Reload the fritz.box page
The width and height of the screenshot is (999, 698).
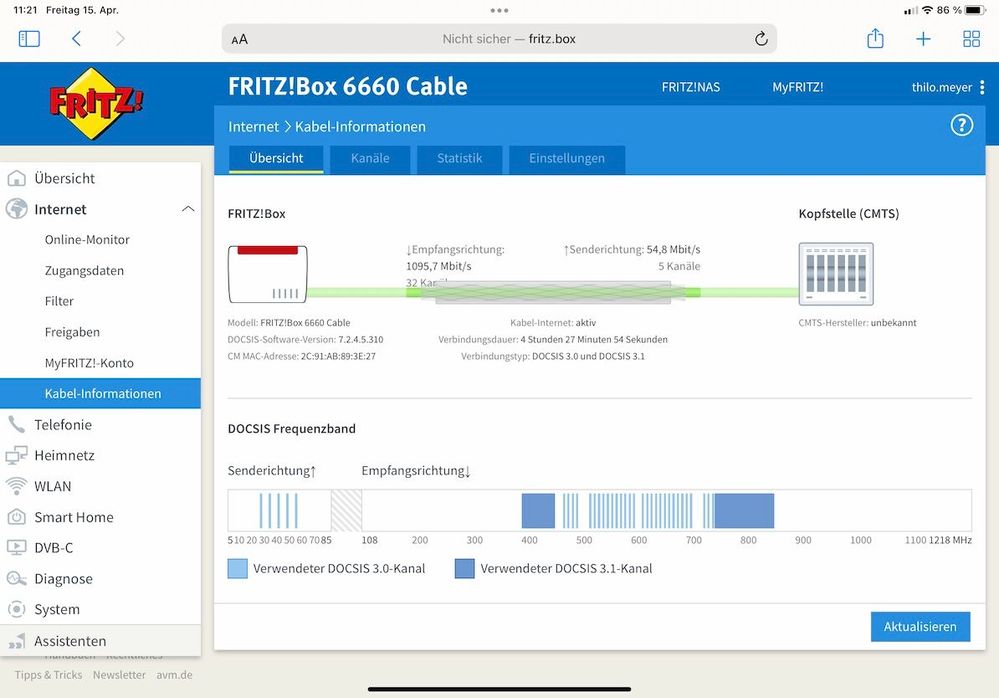761,39
